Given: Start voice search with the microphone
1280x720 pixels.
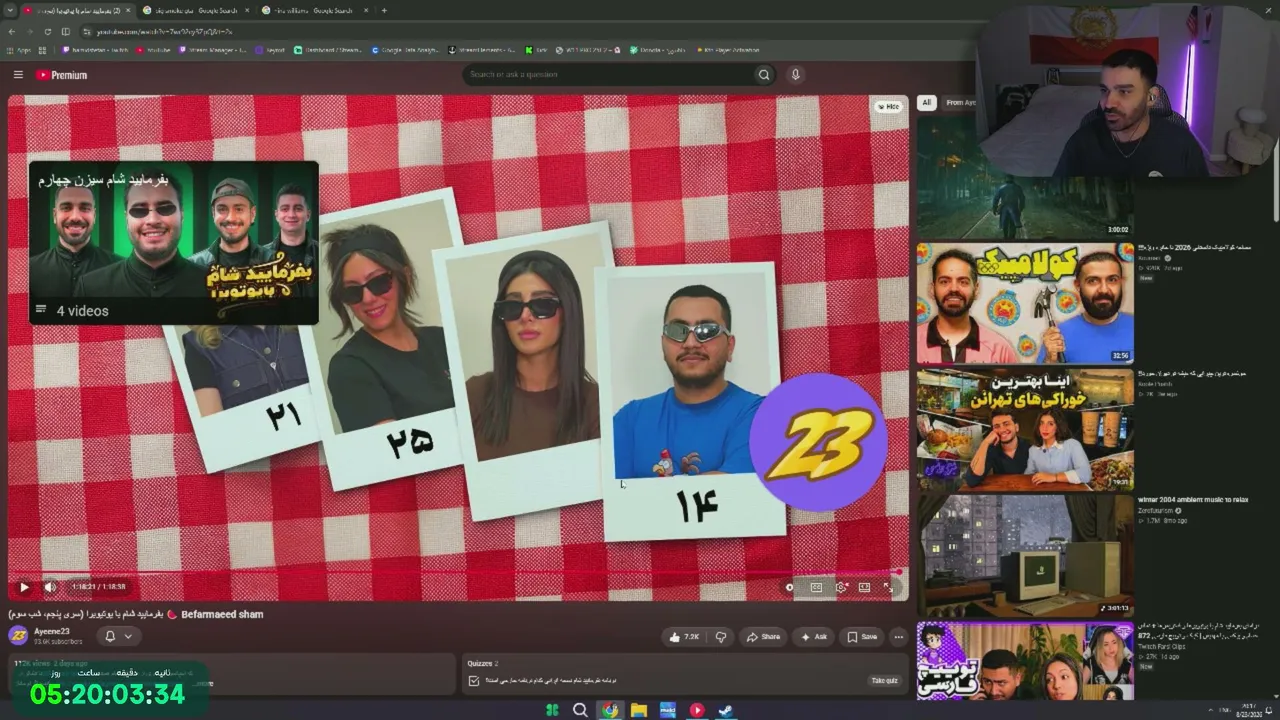Looking at the screenshot, I should coord(796,75).
